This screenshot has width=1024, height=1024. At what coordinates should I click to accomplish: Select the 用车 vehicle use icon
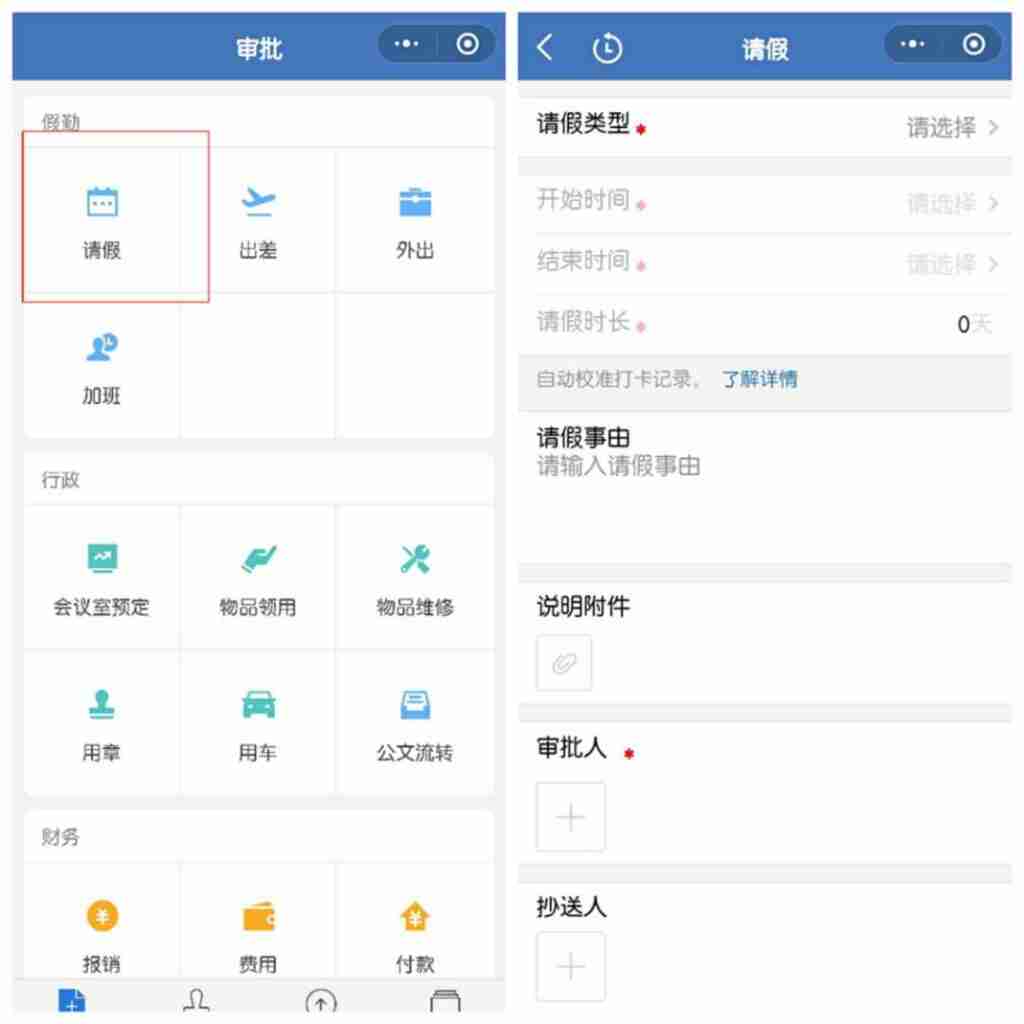pyautogui.click(x=258, y=726)
